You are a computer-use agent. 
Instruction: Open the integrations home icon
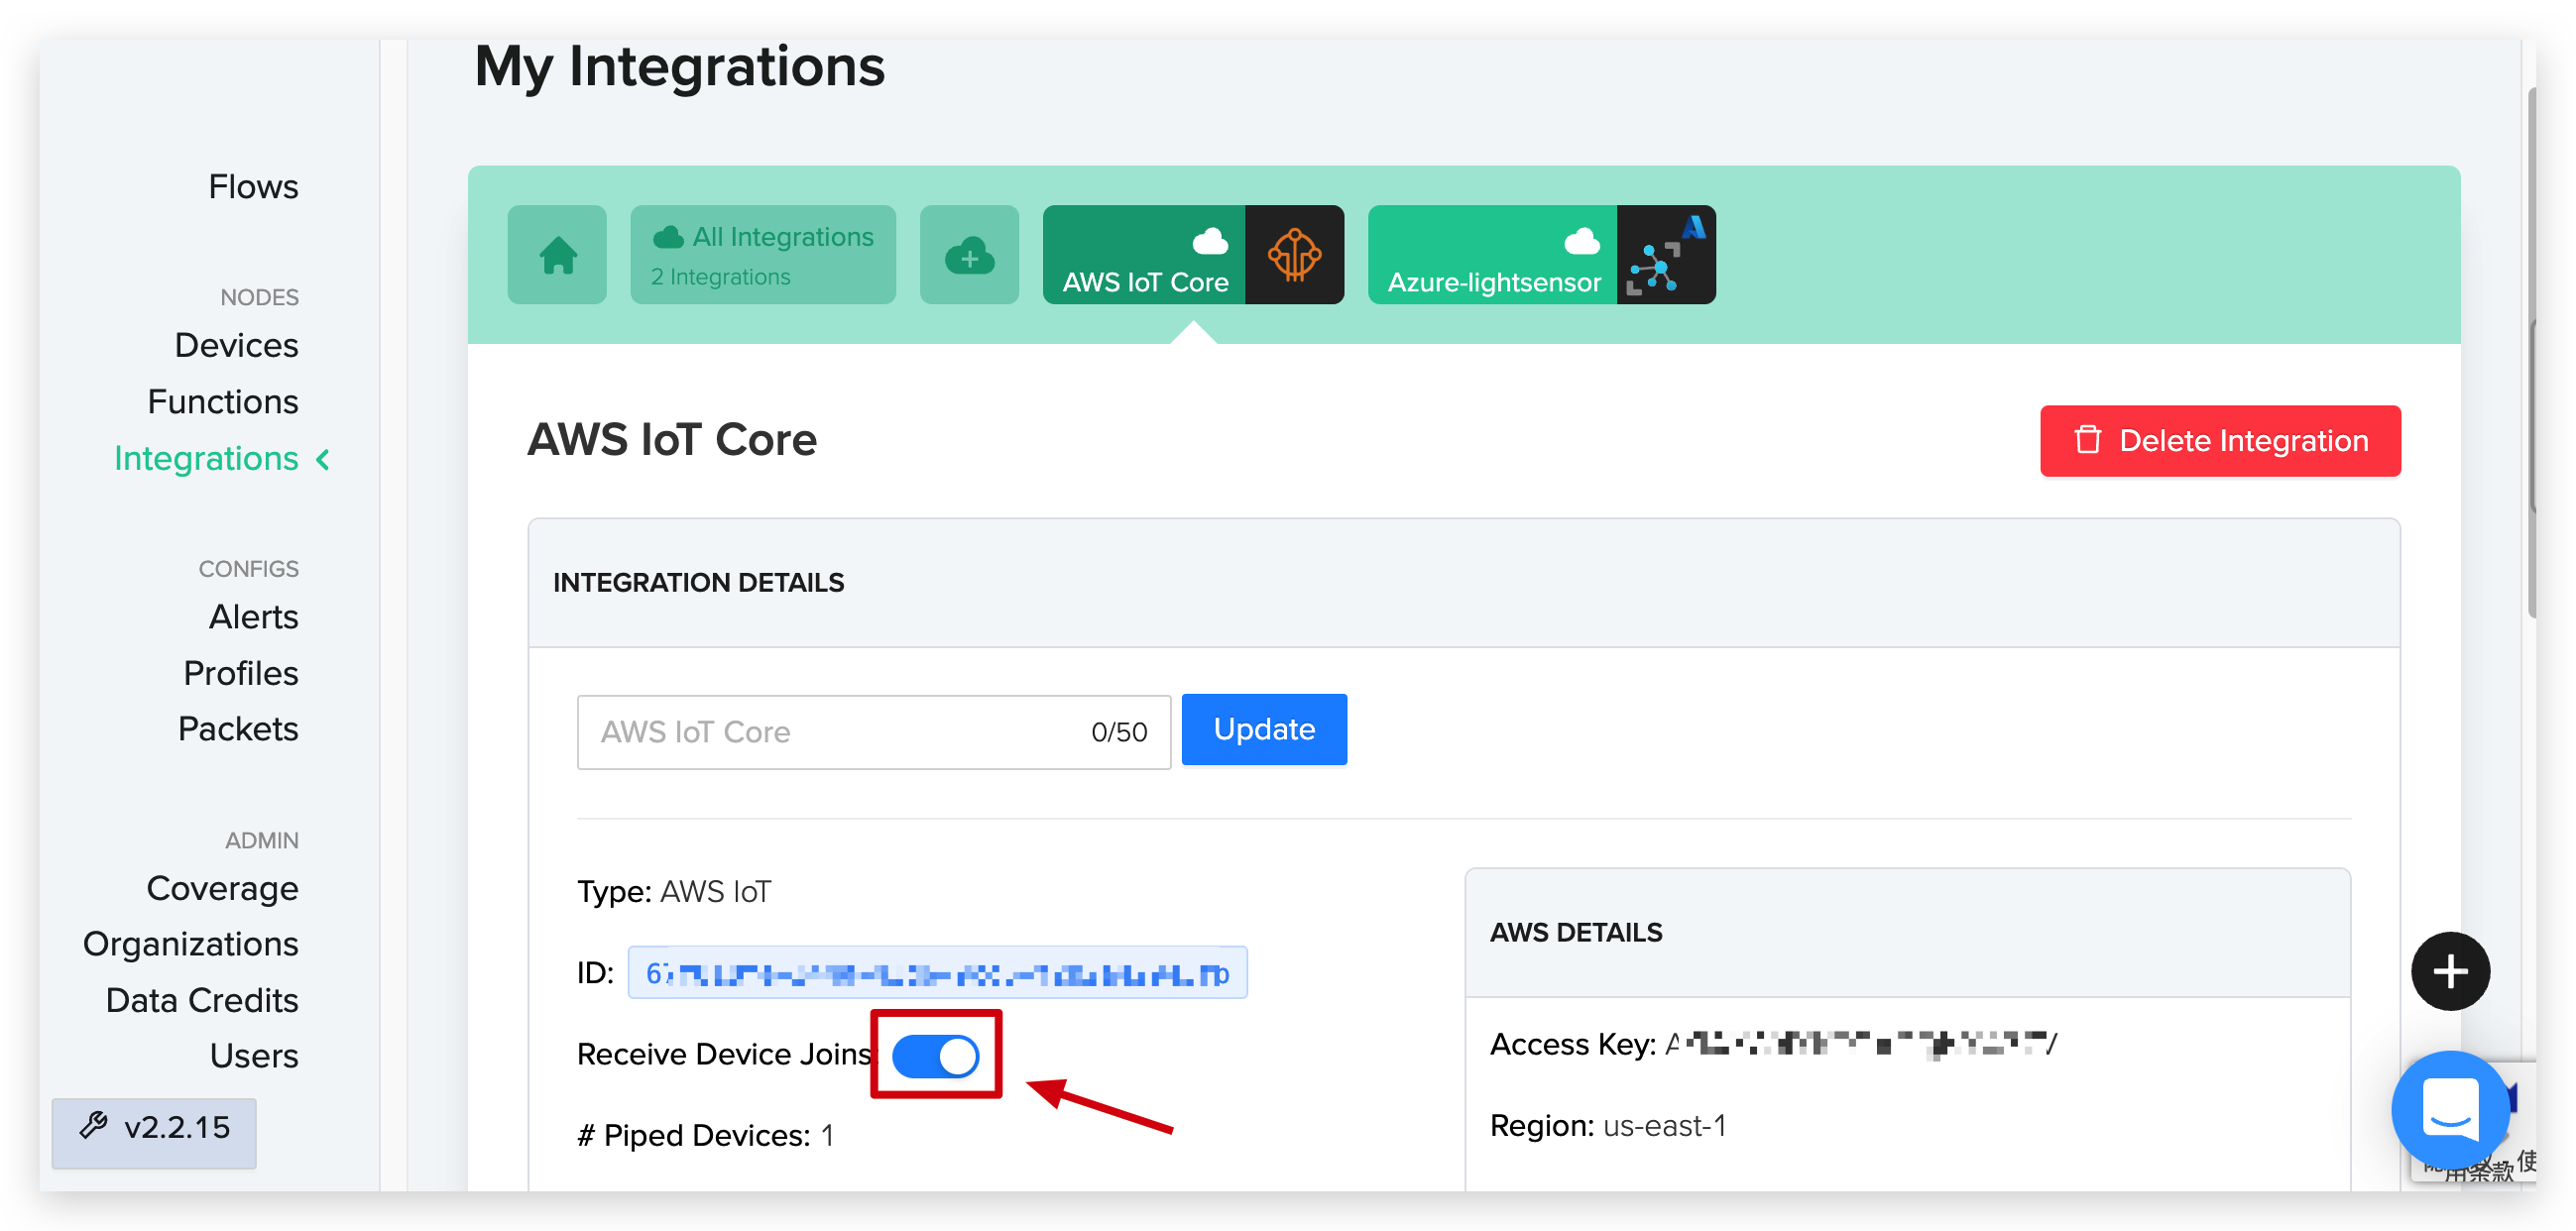(x=557, y=255)
